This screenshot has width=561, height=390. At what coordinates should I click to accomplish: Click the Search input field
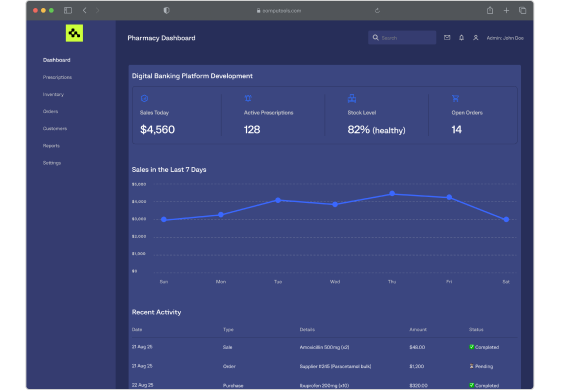coord(402,38)
